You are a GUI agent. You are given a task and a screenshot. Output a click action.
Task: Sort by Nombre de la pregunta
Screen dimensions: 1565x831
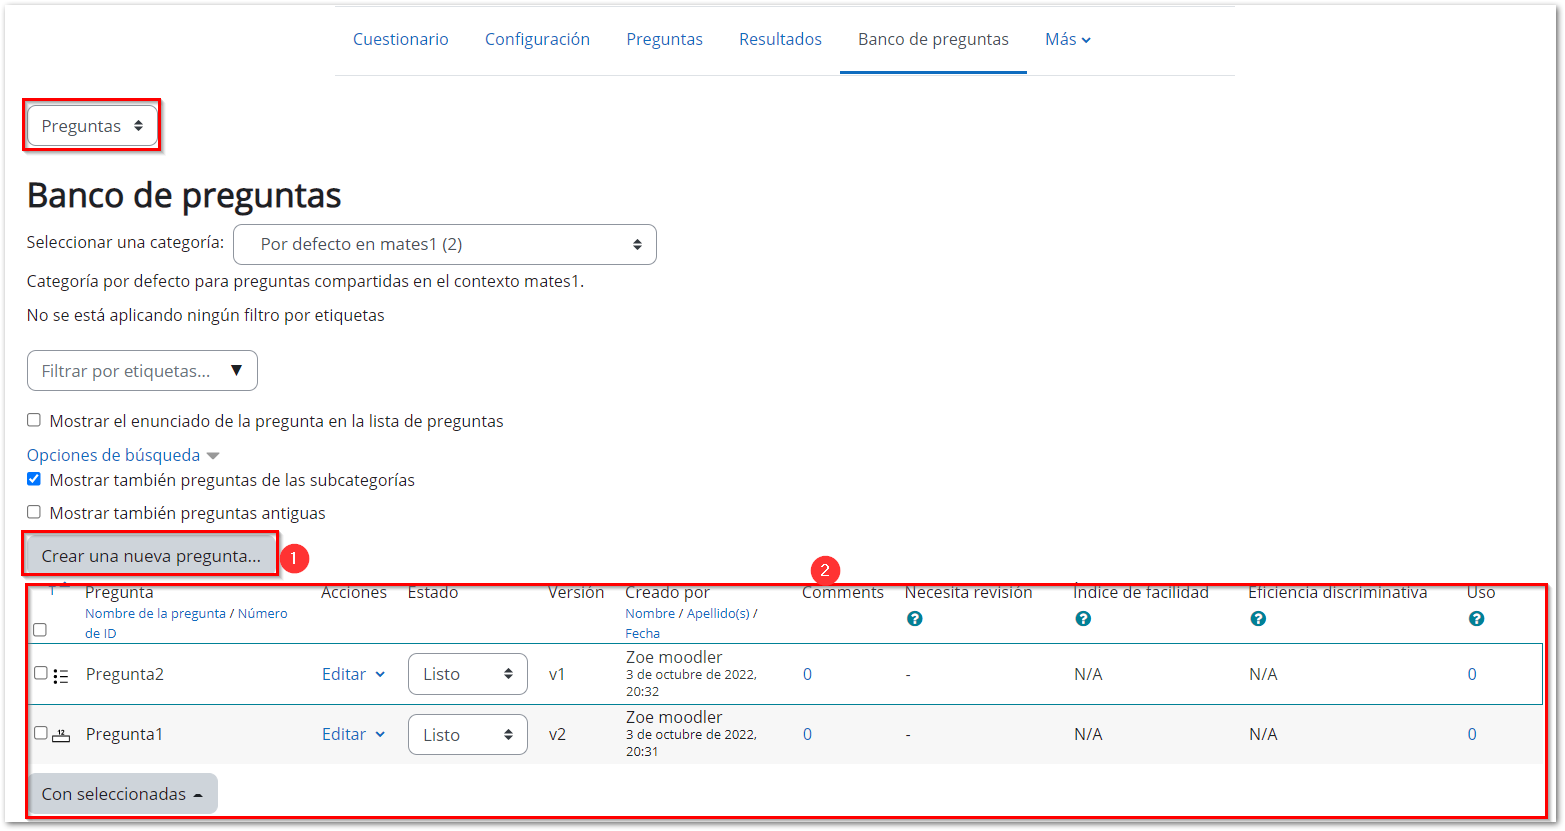(x=155, y=614)
